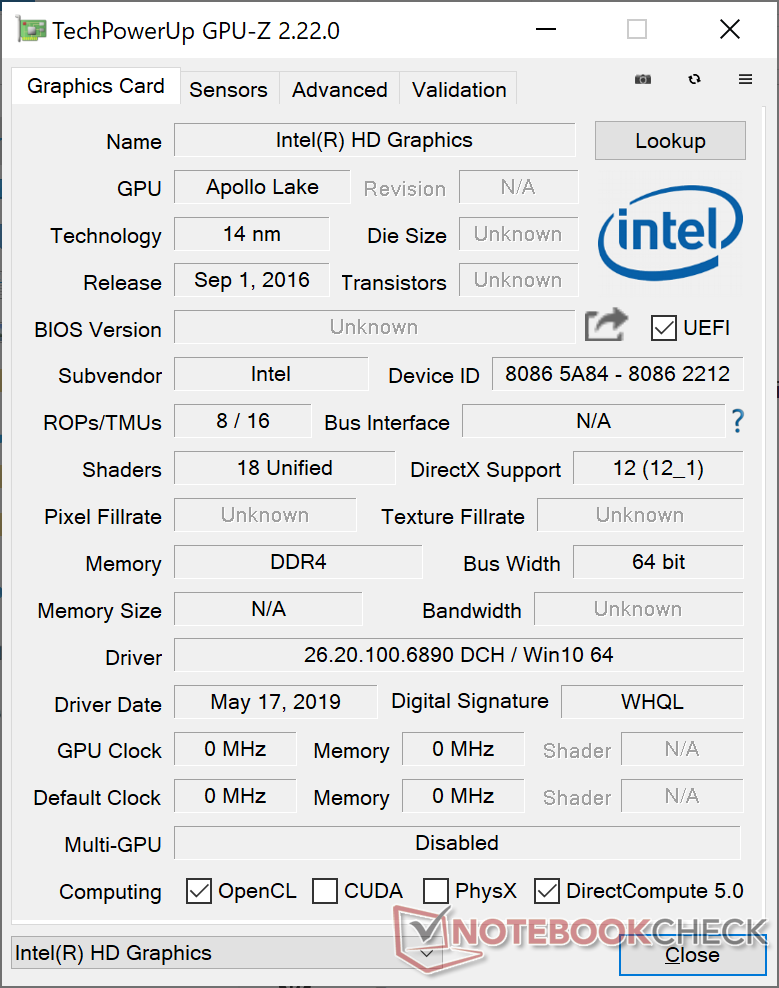Click the Intel logo
Screen dimensions: 779x988
coord(670,233)
